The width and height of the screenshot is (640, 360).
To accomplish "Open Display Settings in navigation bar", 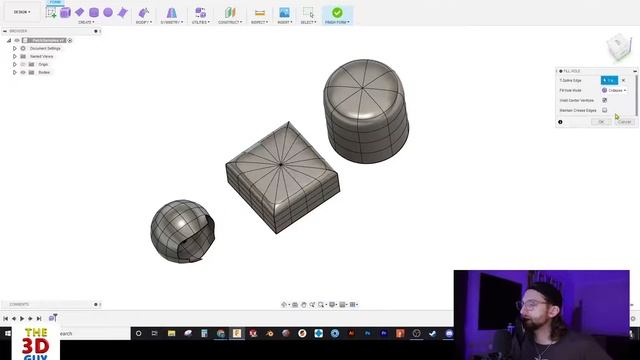I will click(x=332, y=304).
